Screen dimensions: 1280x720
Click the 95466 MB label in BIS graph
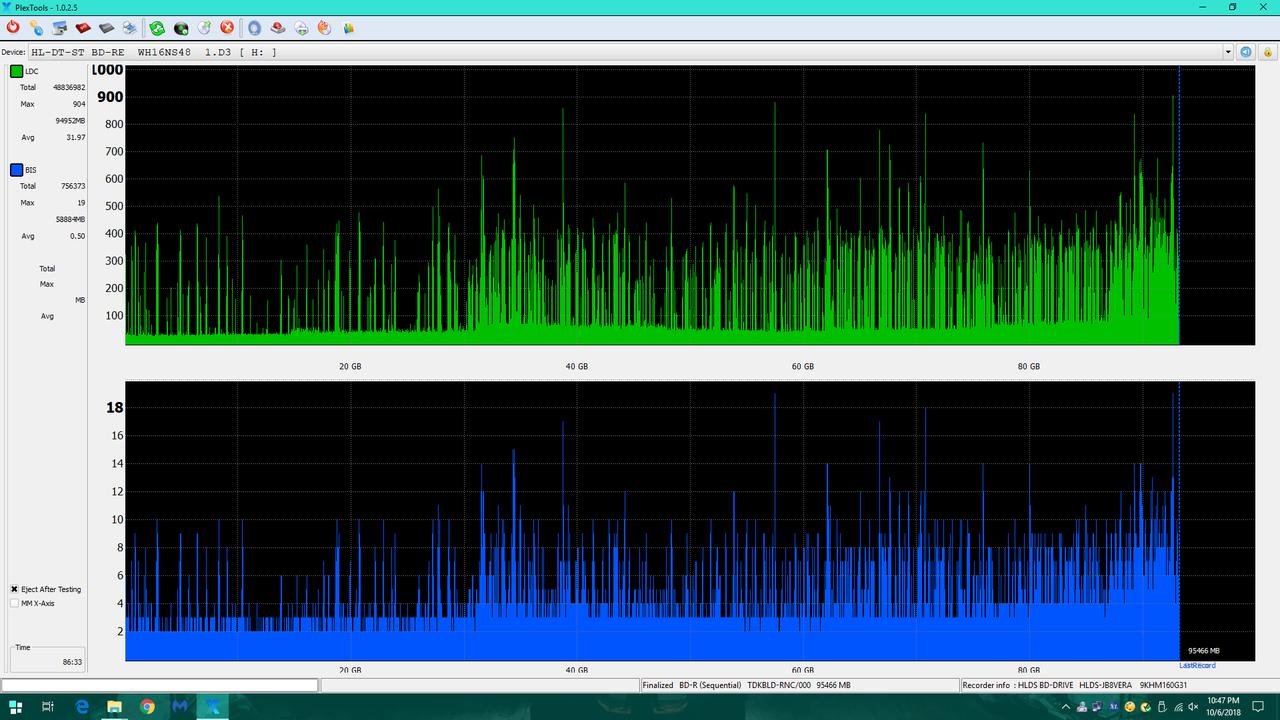[x=1203, y=651]
